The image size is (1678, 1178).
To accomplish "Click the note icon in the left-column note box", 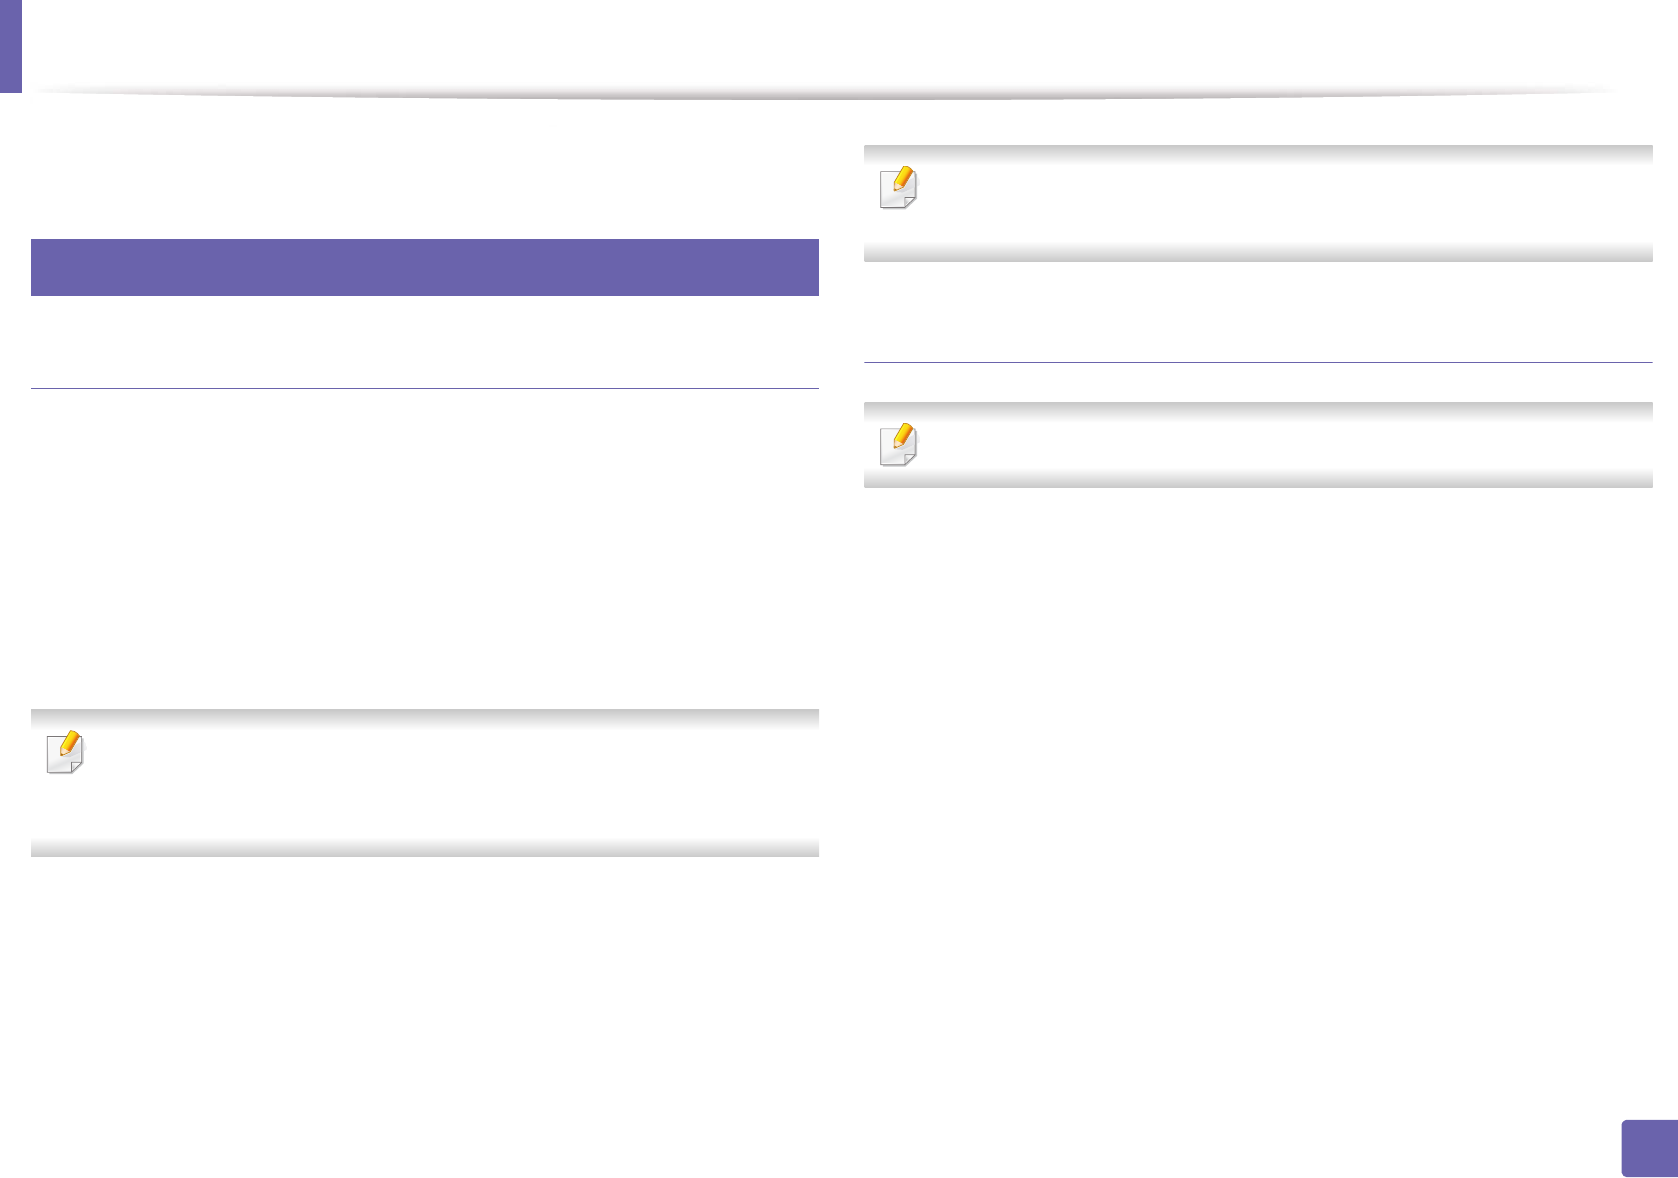I will [66, 752].
